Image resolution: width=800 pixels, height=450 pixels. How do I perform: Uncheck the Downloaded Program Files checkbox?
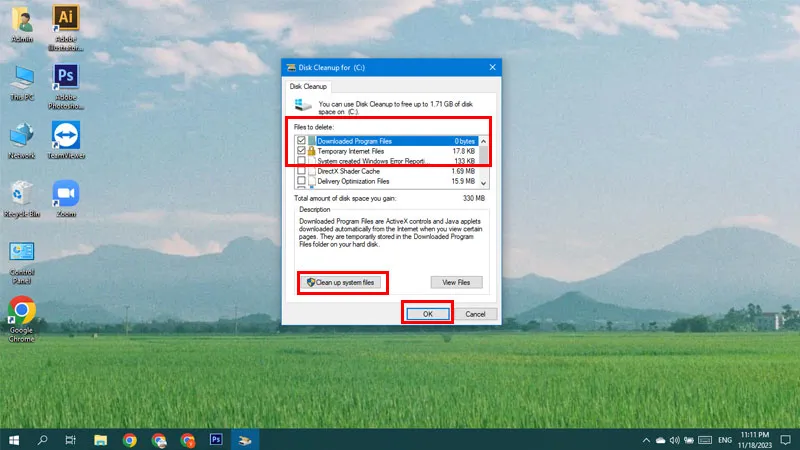(x=302, y=141)
